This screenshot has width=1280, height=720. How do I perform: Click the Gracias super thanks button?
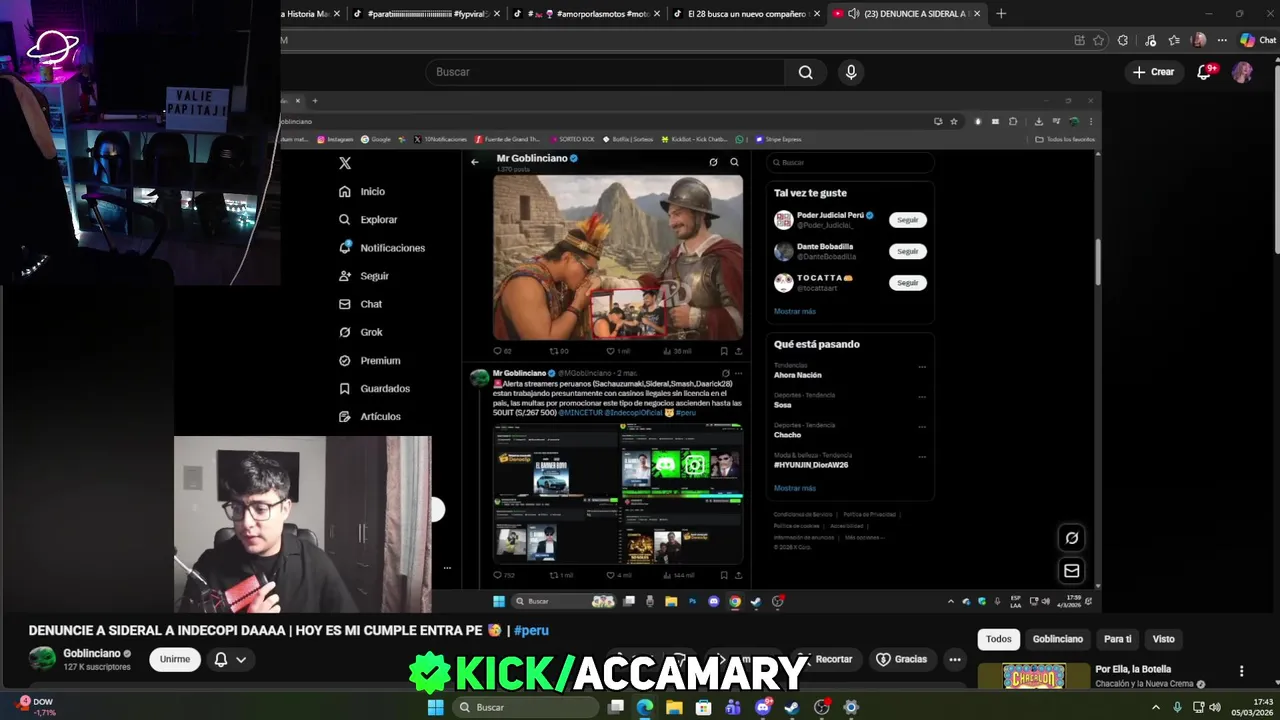pos(902,659)
